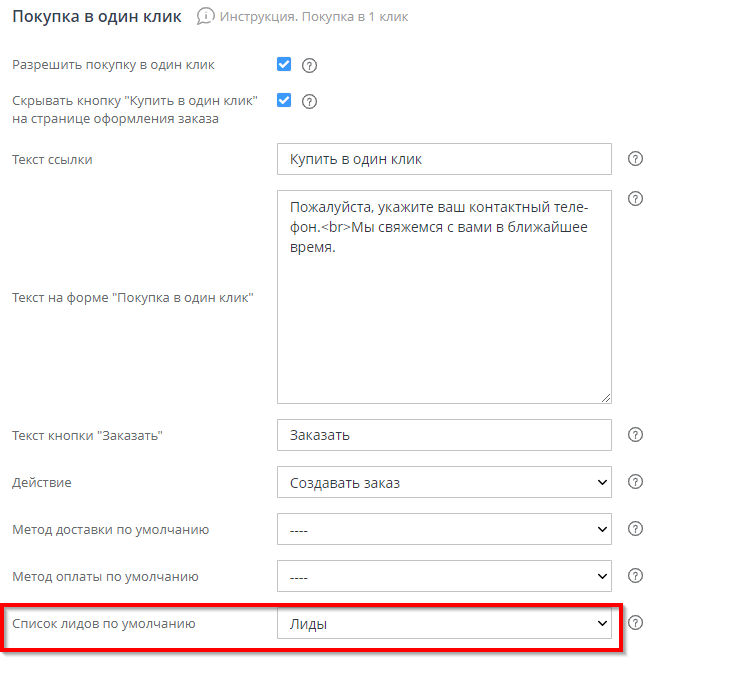Viewport: 740px width, 673px height.
Task: Click help icon for form text area
Action: [x=635, y=199]
